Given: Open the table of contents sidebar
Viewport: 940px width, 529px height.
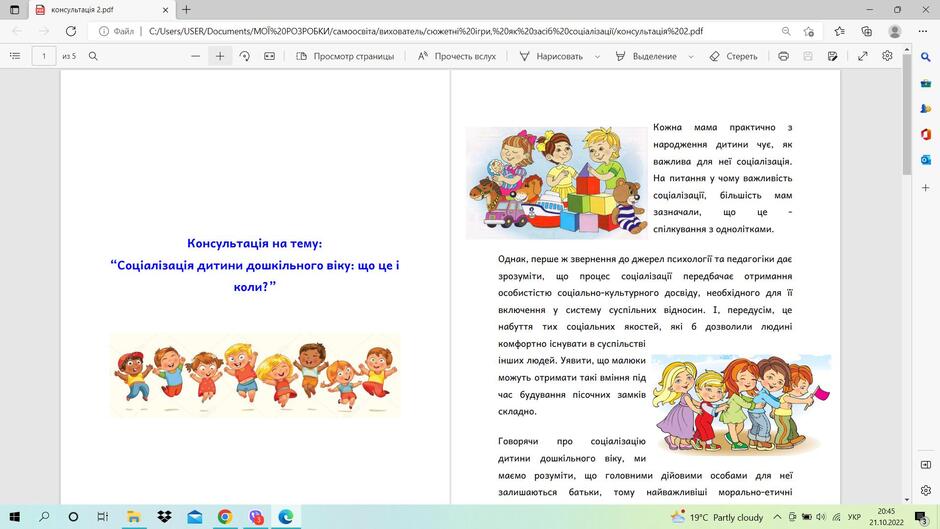Looking at the screenshot, I should 15,56.
